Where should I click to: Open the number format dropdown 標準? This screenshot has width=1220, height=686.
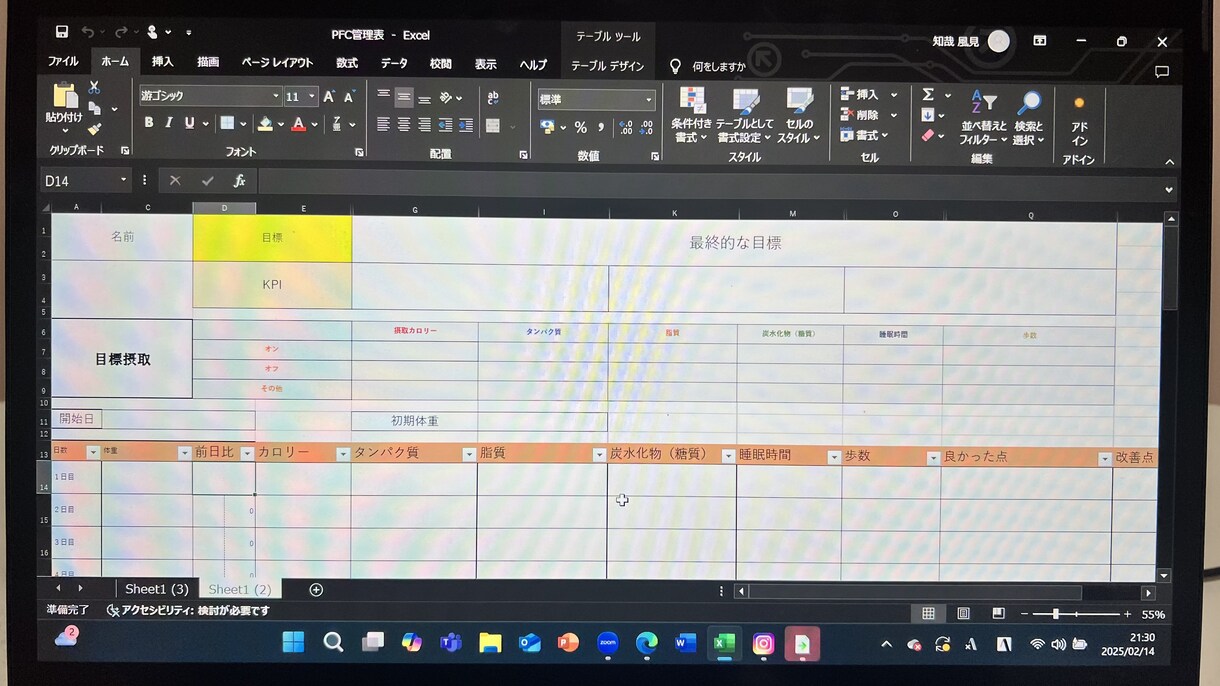648,100
